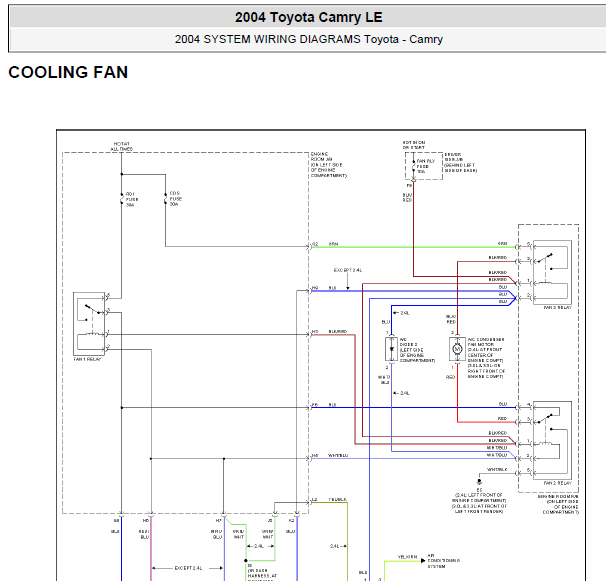Click the "WHT/BLU" label beside connector H8
The width and height of the screenshot is (606, 581).
coord(338,455)
